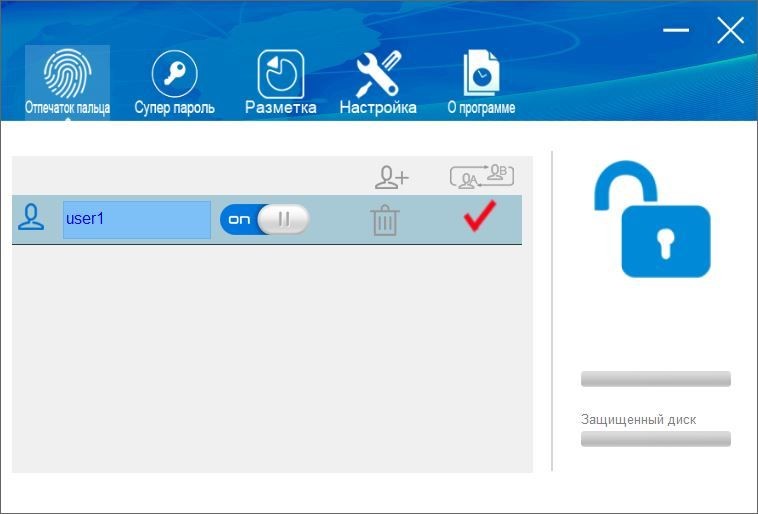Close the application window

(x=730, y=30)
